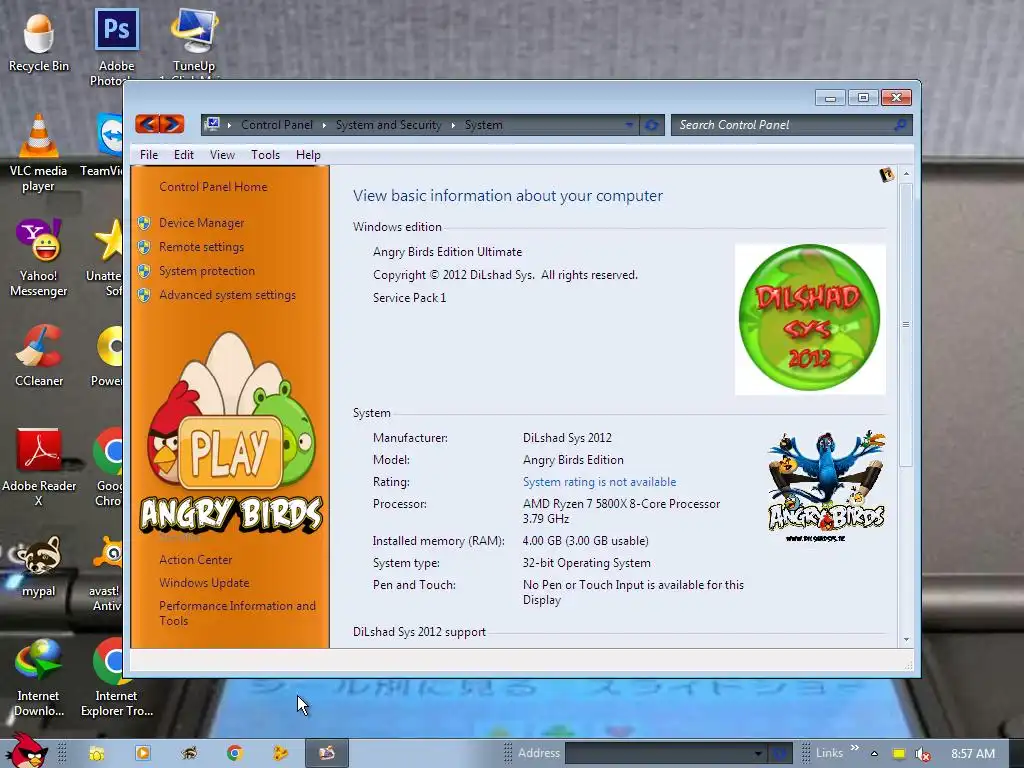Click the Remote settings shield icon

click(x=145, y=247)
